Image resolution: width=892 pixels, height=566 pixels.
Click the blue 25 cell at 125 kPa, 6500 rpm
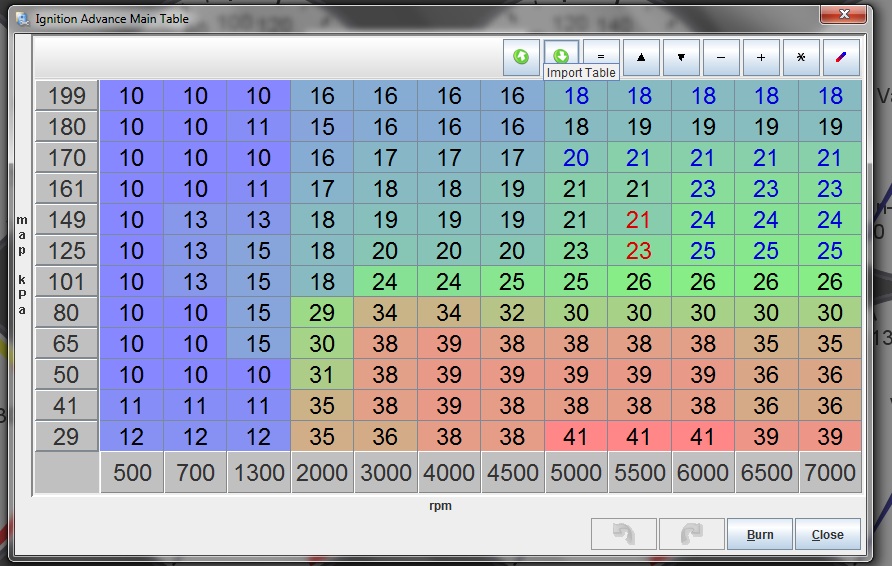[767, 250]
